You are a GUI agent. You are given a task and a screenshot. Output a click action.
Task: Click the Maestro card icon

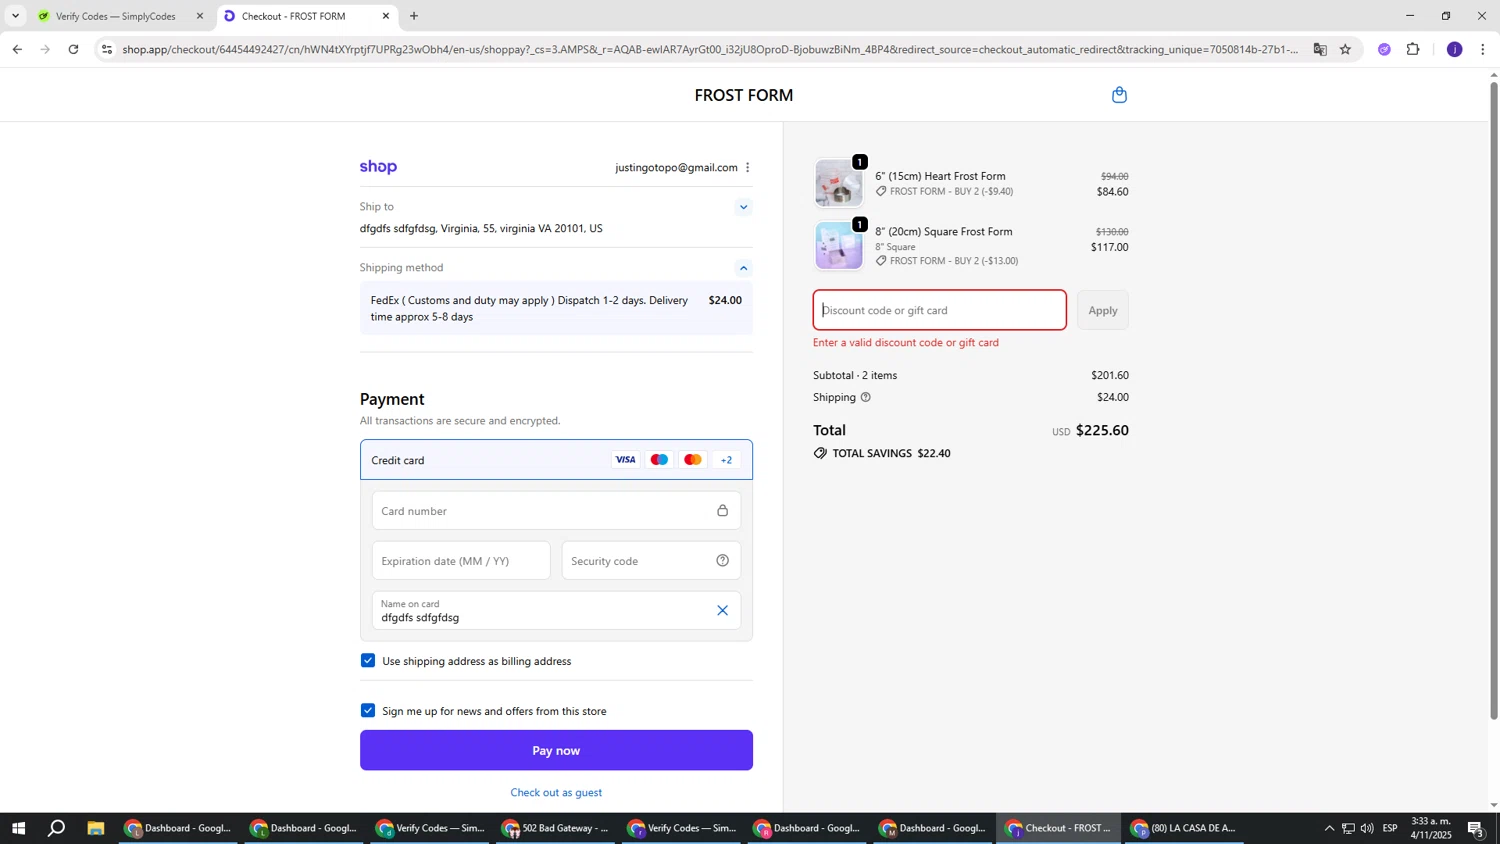click(x=659, y=460)
